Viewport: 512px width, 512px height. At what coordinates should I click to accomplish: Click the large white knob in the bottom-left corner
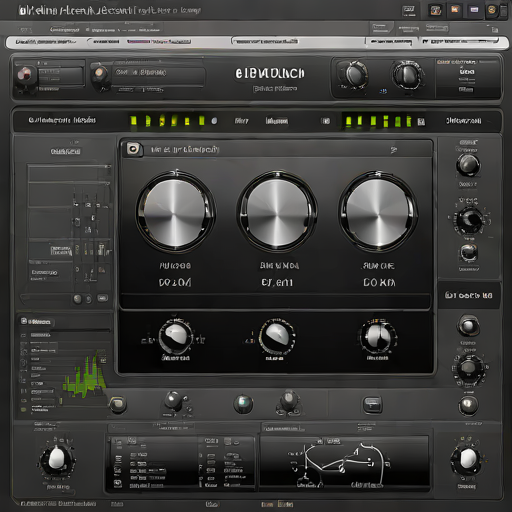[x=57, y=459]
